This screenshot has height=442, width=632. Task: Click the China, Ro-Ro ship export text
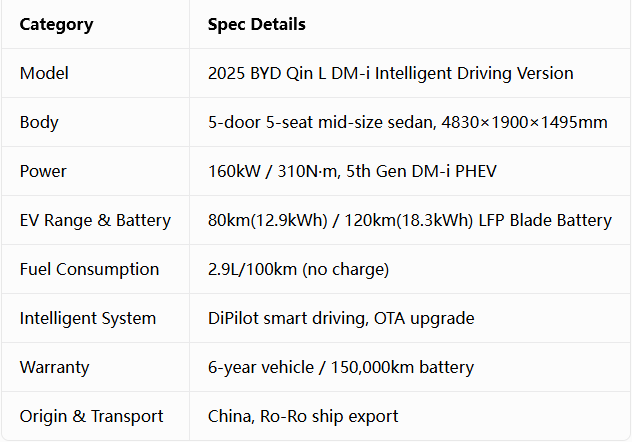tap(303, 416)
